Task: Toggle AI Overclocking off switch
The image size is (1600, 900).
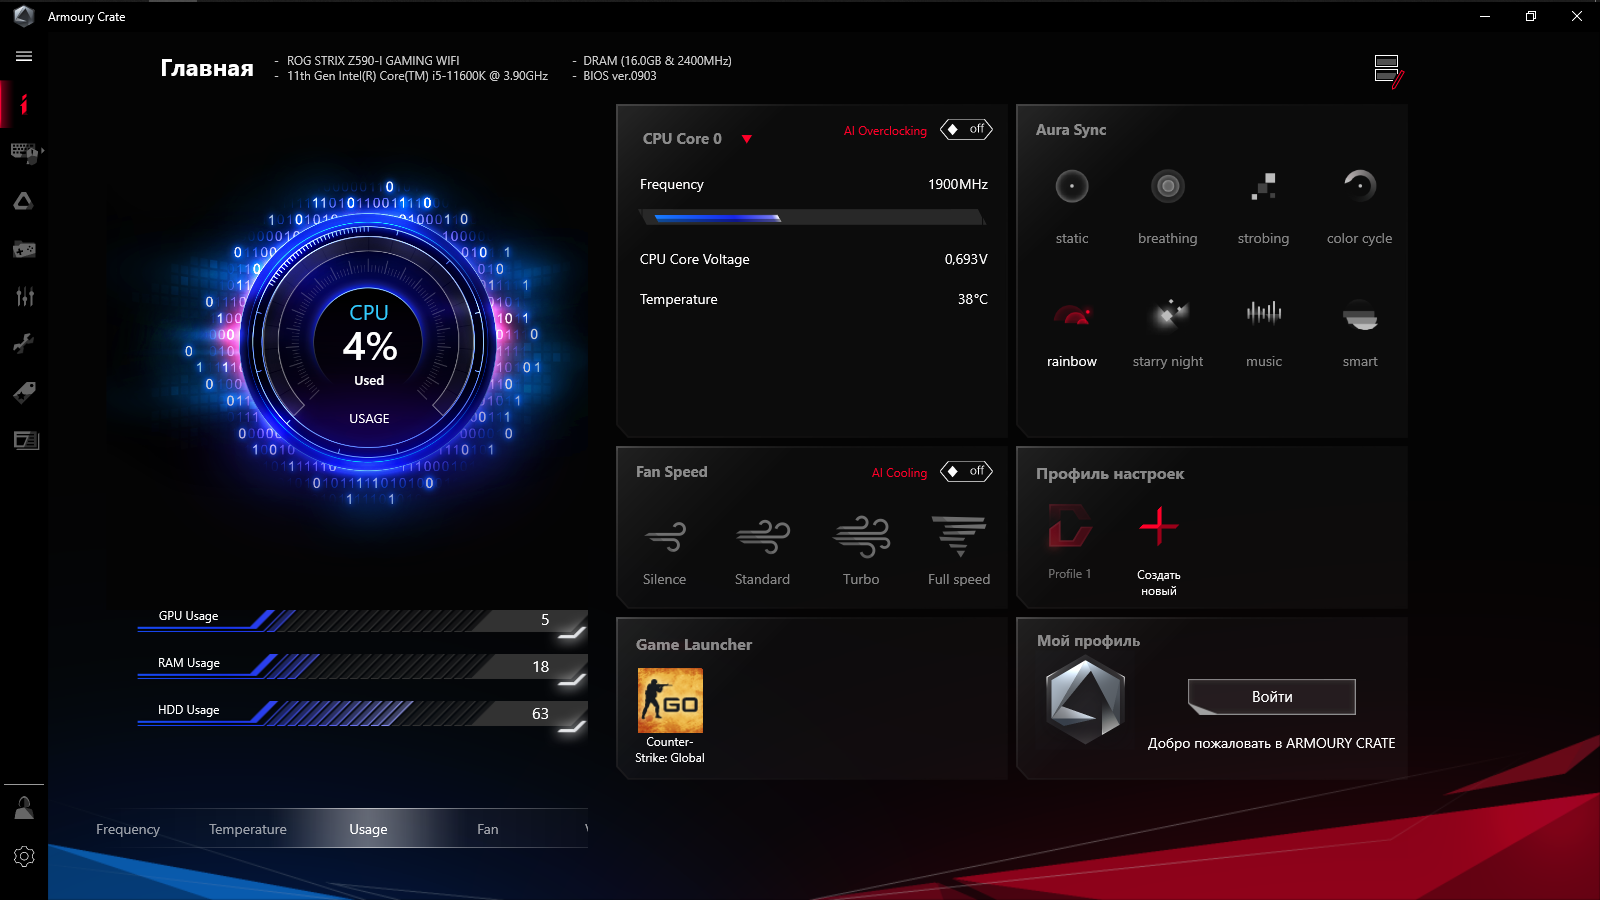Action: click(965, 129)
